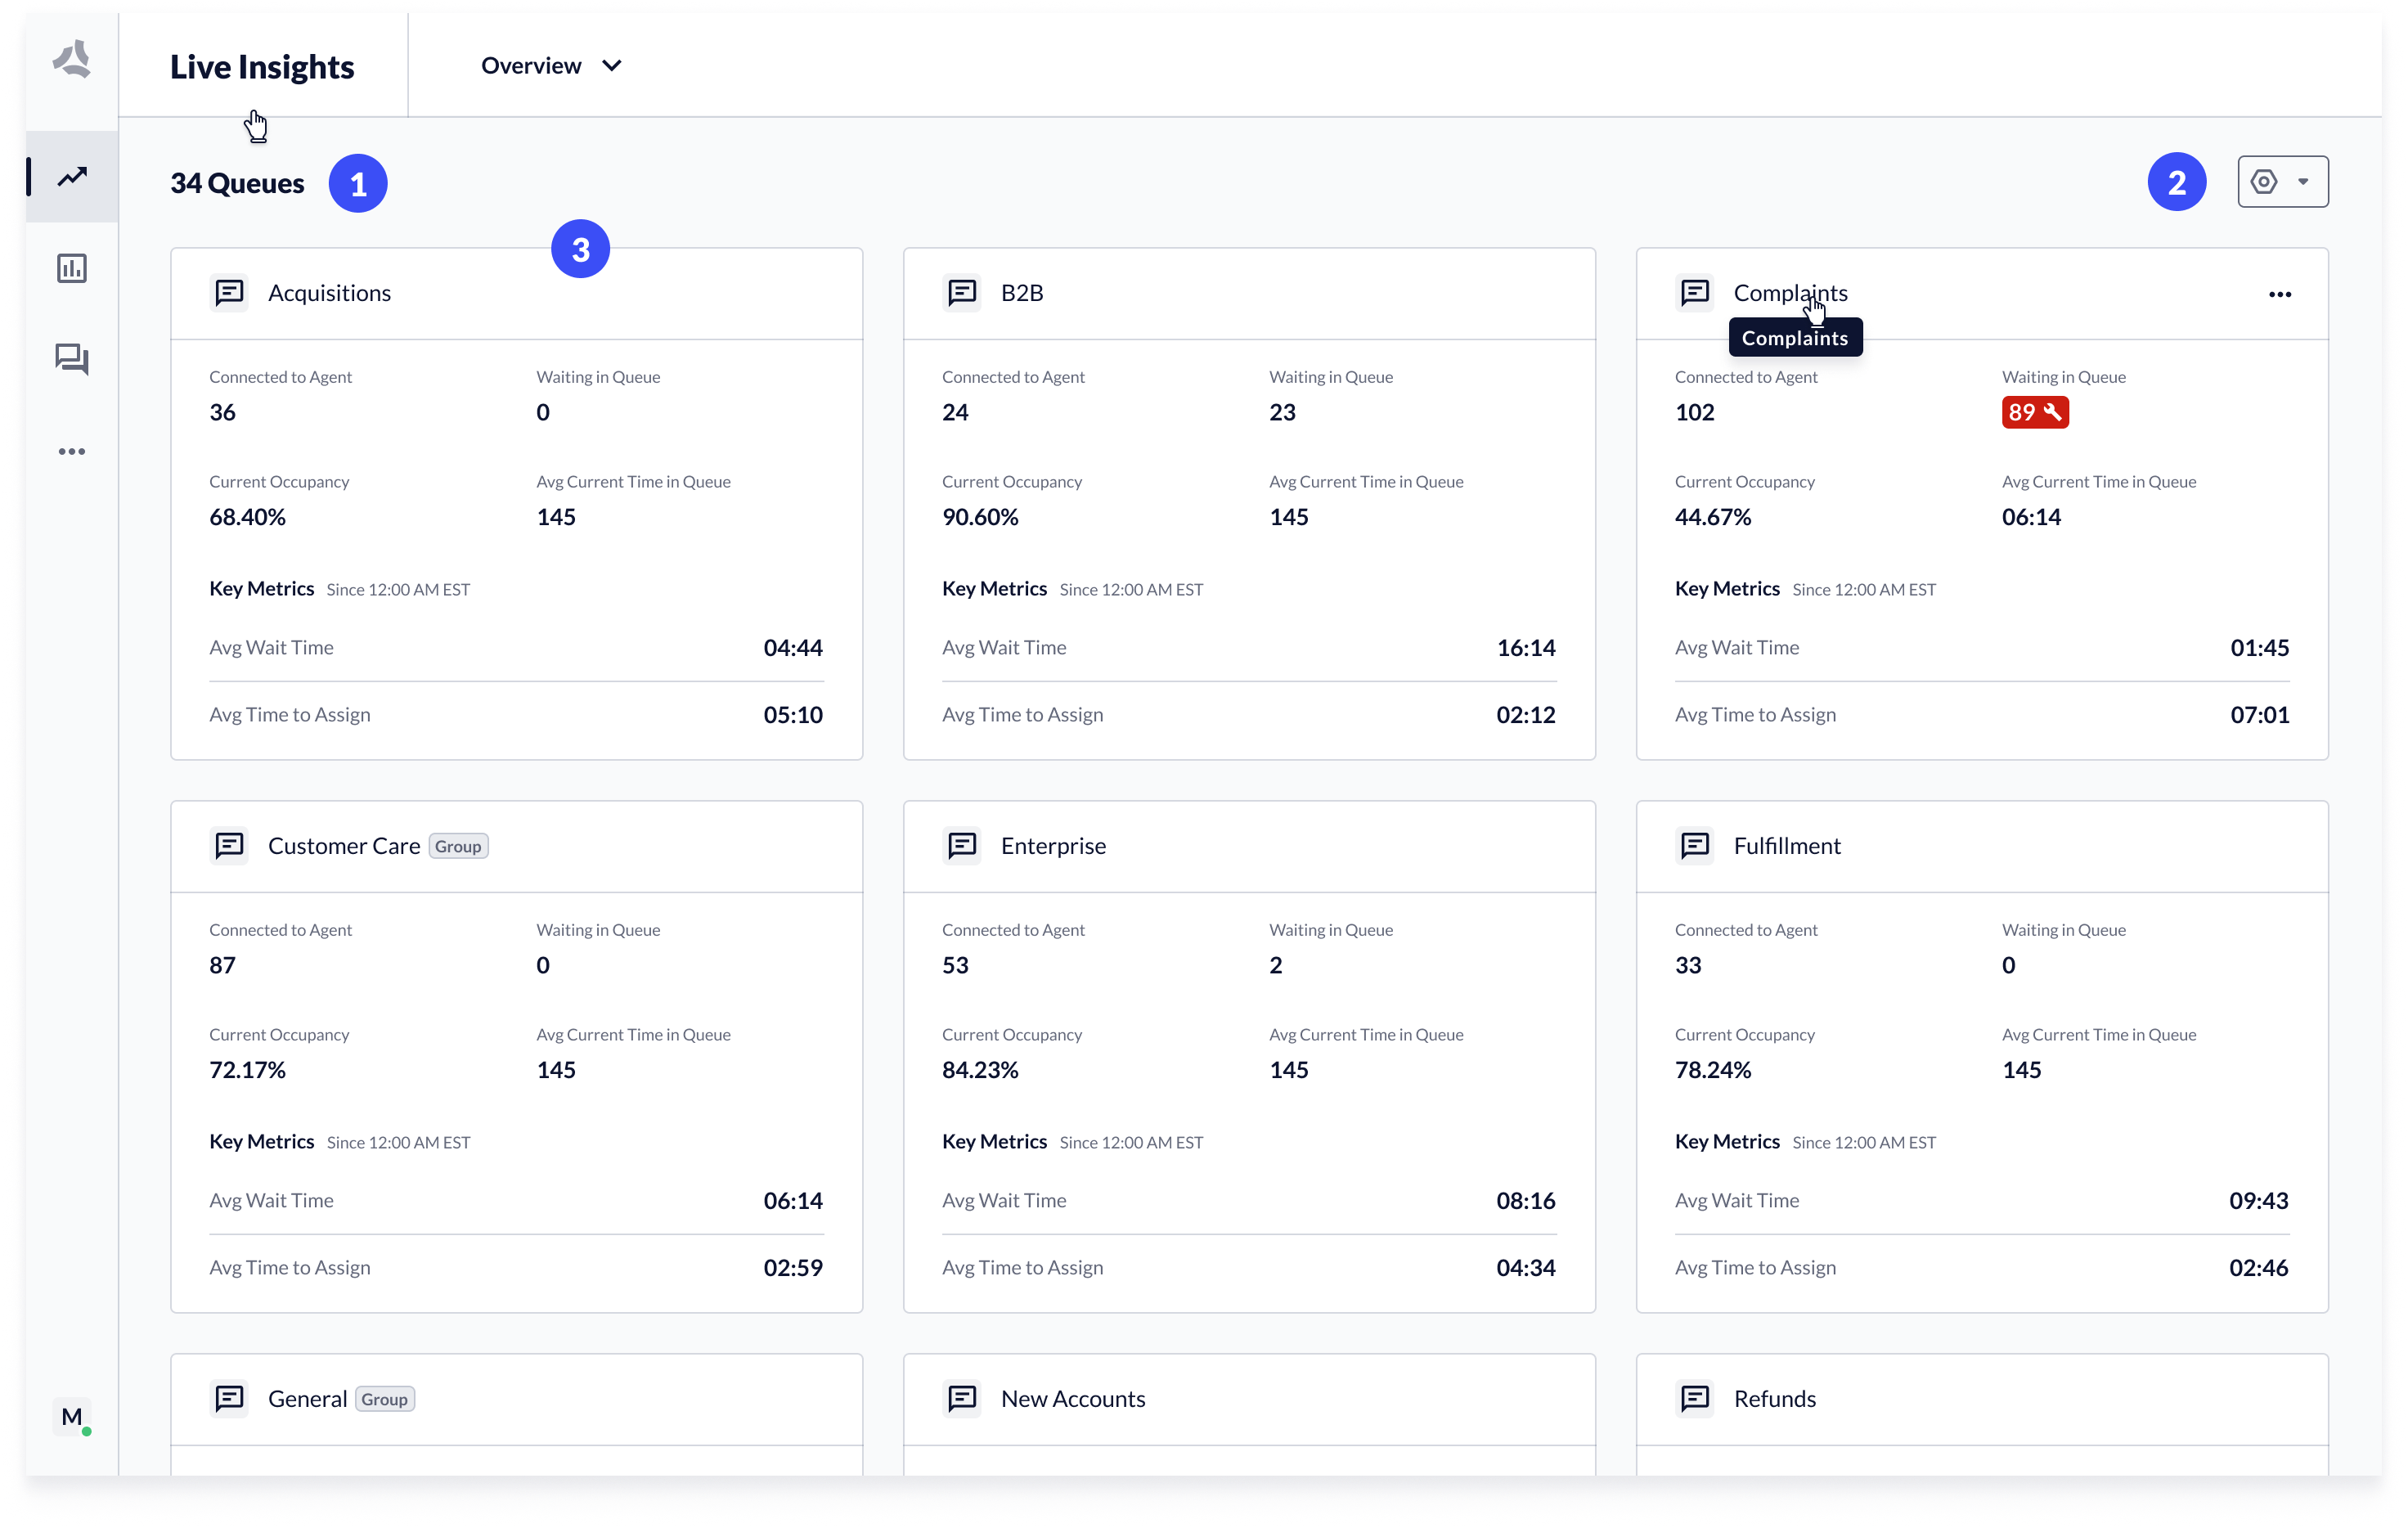Expand the Overview dropdown chevron
Viewport: 2408px width, 1528px height.
[612, 66]
